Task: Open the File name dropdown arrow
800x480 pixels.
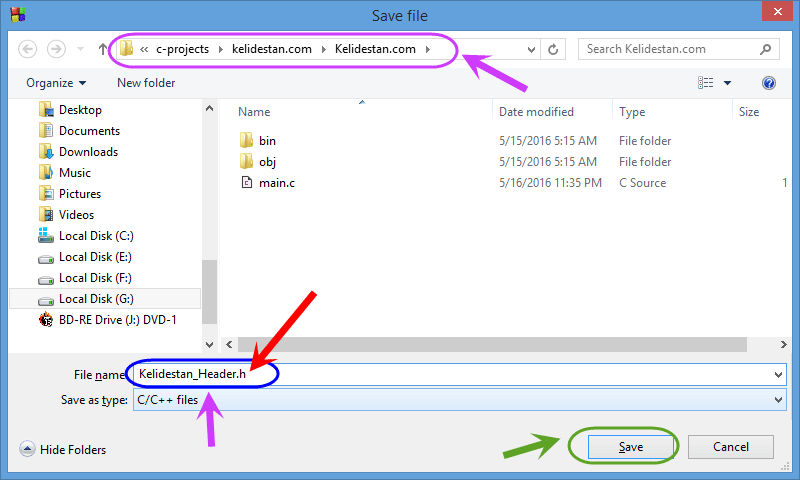Action: point(779,374)
